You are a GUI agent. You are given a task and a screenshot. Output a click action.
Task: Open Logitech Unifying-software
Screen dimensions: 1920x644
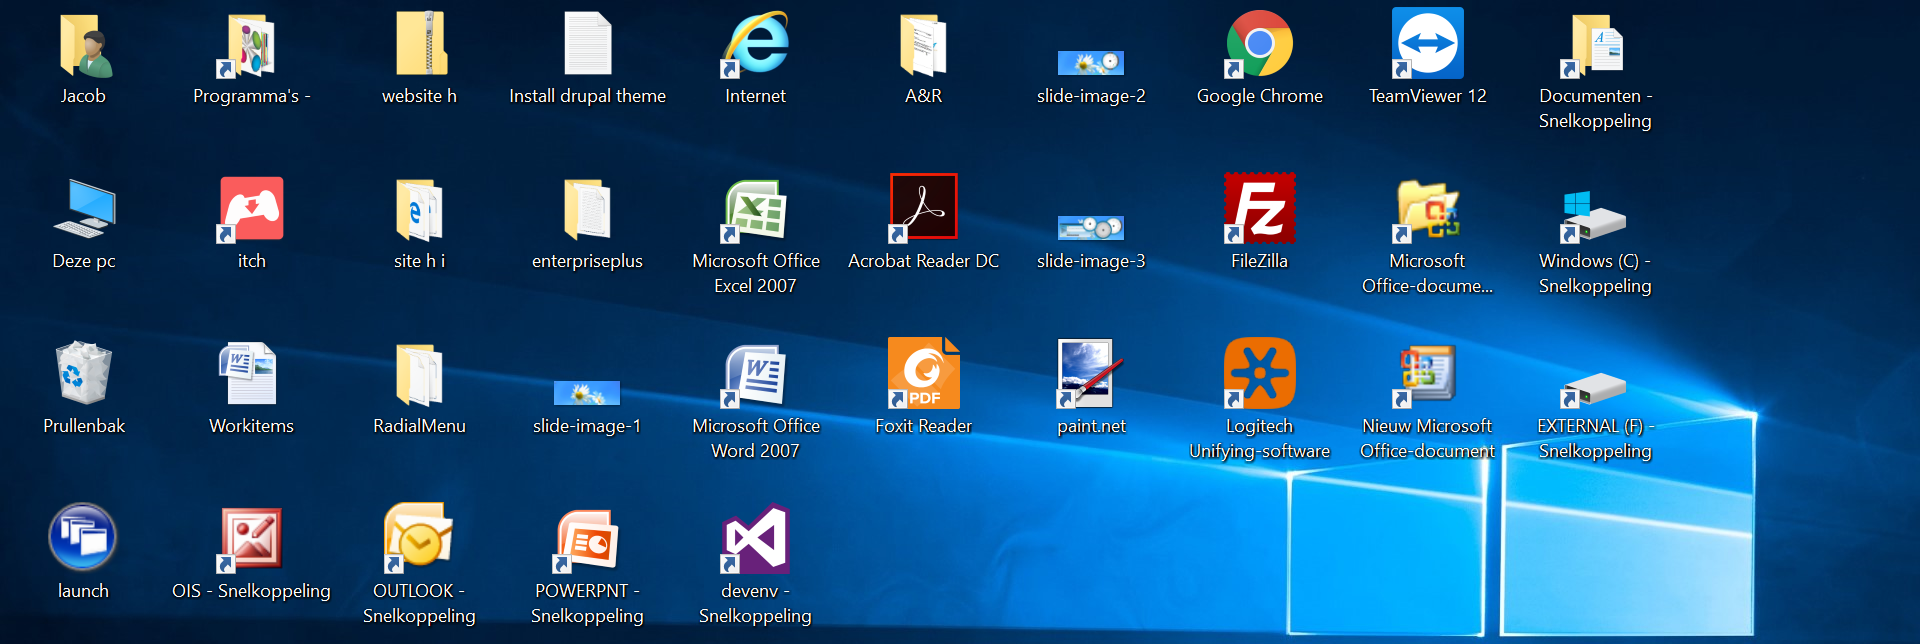pyautogui.click(x=1260, y=373)
